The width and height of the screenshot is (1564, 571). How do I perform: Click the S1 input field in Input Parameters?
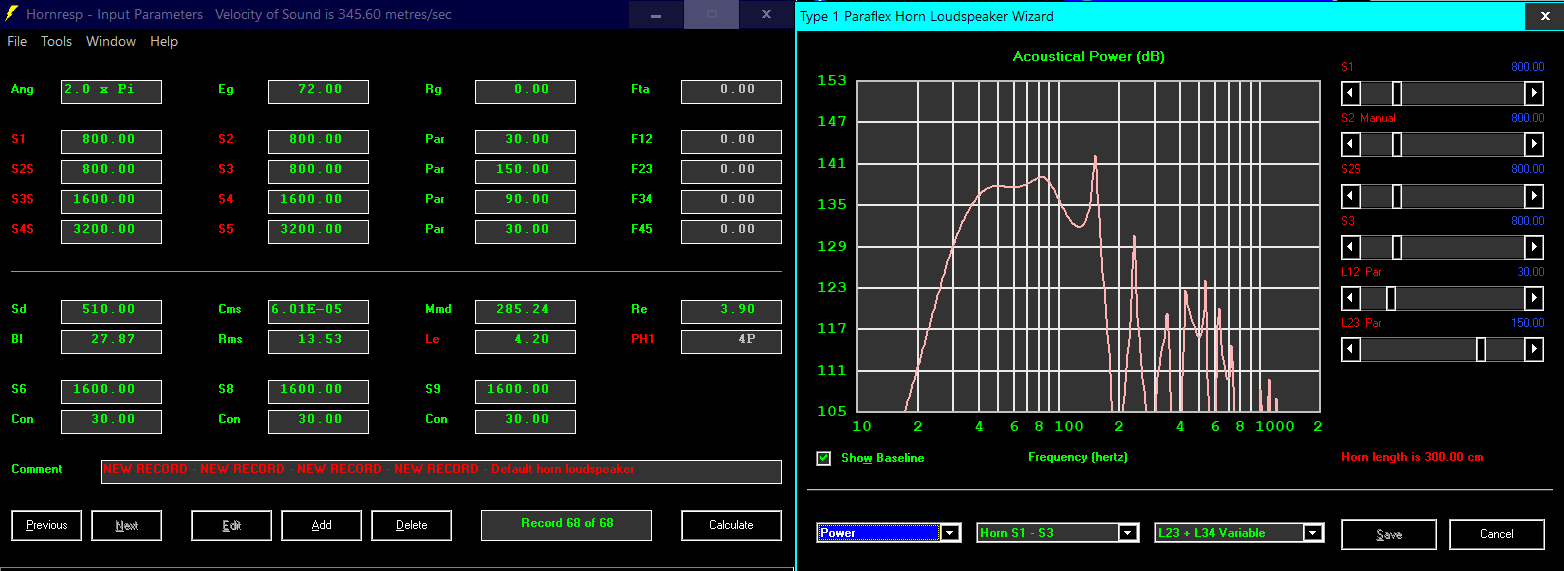(111, 141)
